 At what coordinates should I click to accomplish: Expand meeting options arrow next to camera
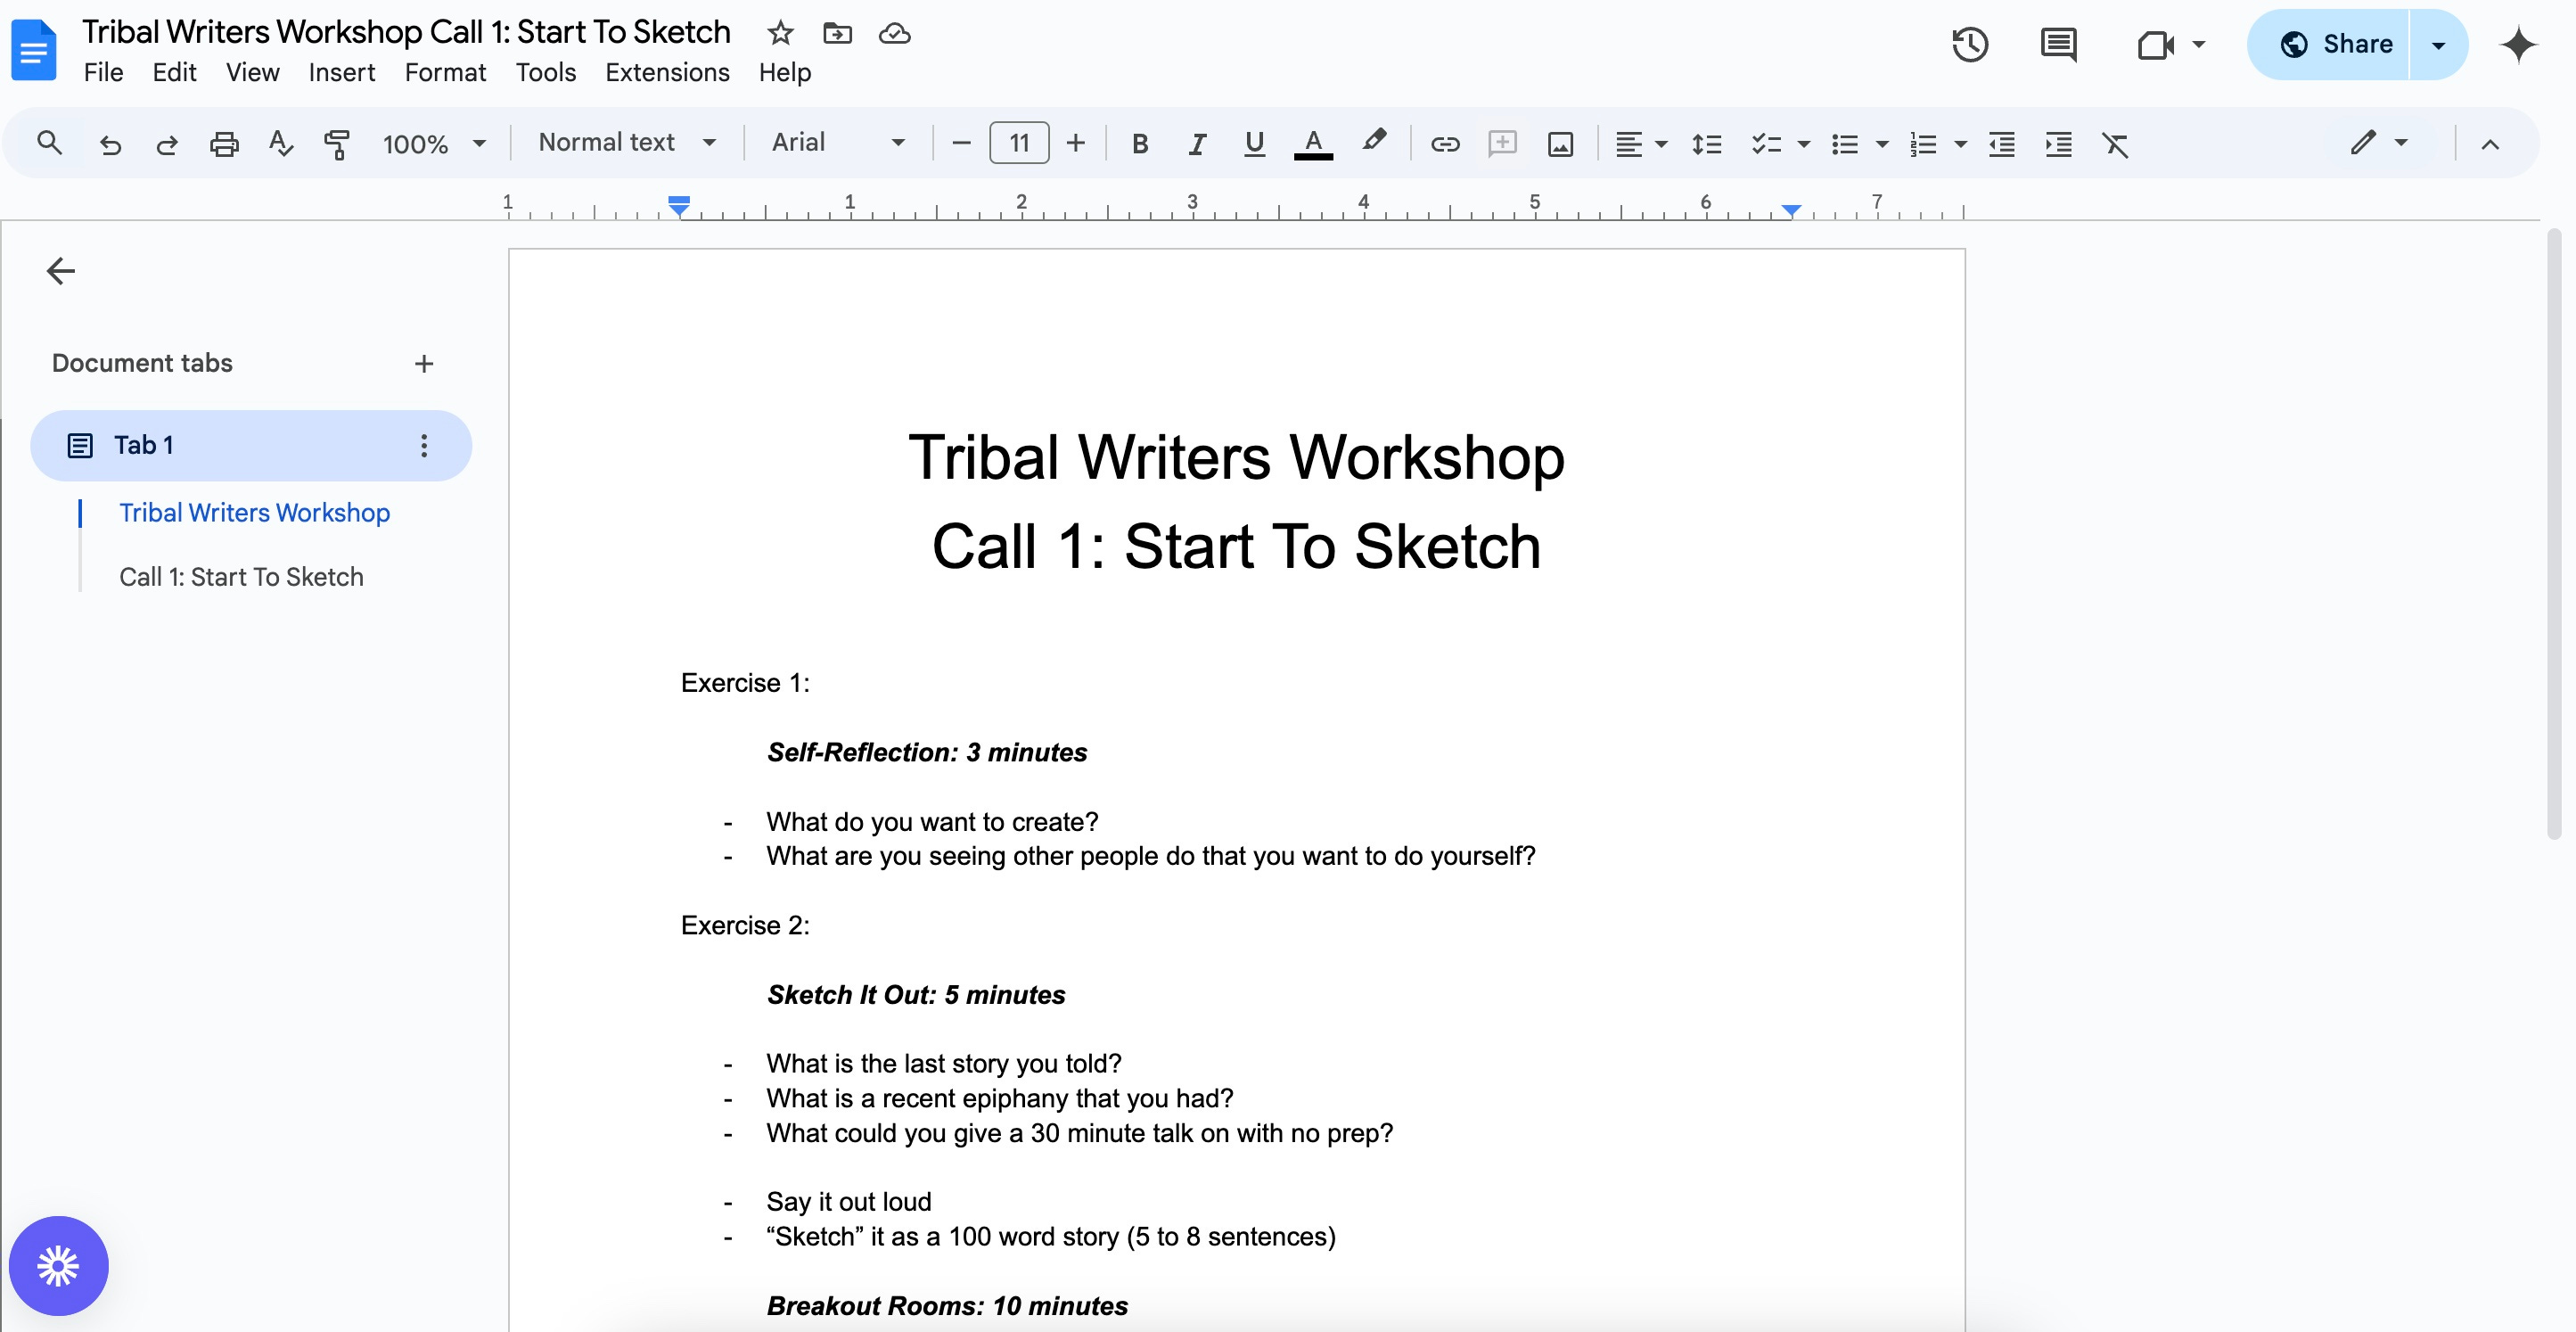(x=2198, y=45)
